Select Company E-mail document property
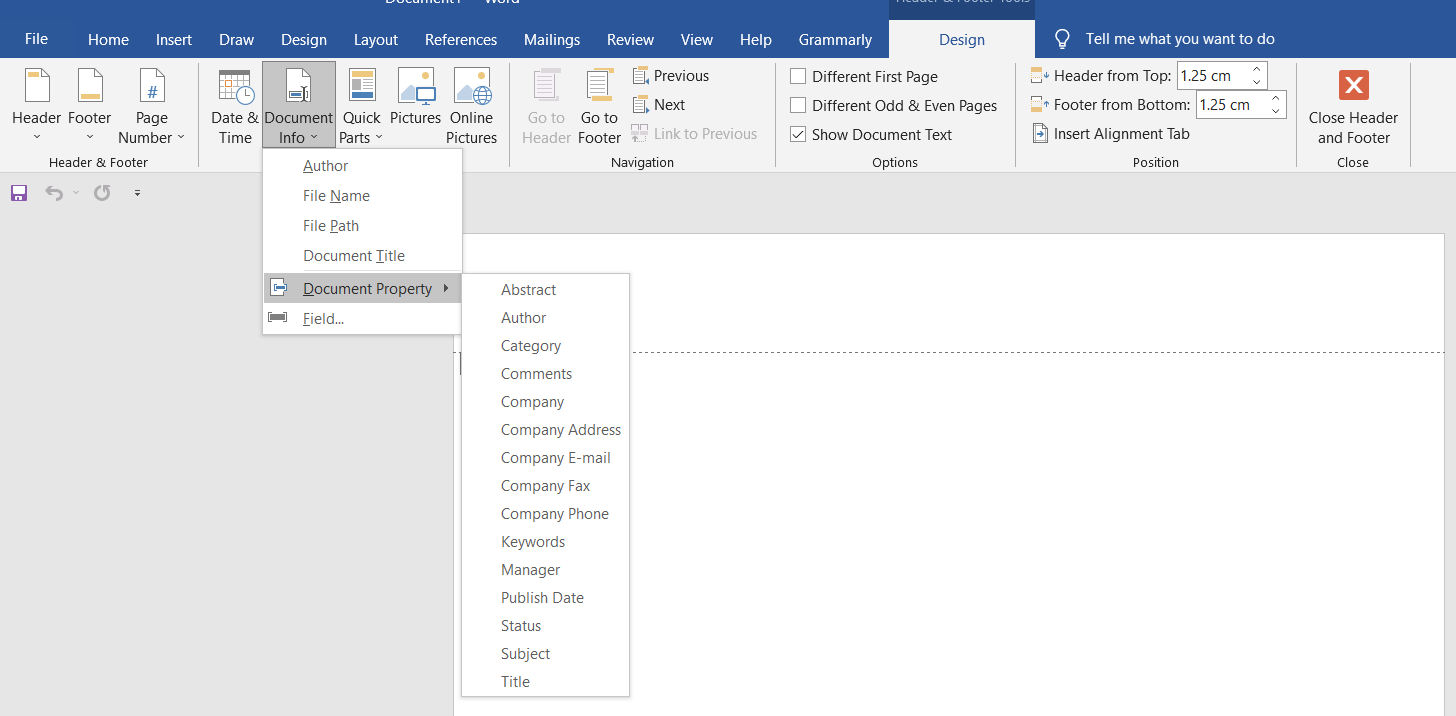The width and height of the screenshot is (1456, 716). [x=555, y=457]
